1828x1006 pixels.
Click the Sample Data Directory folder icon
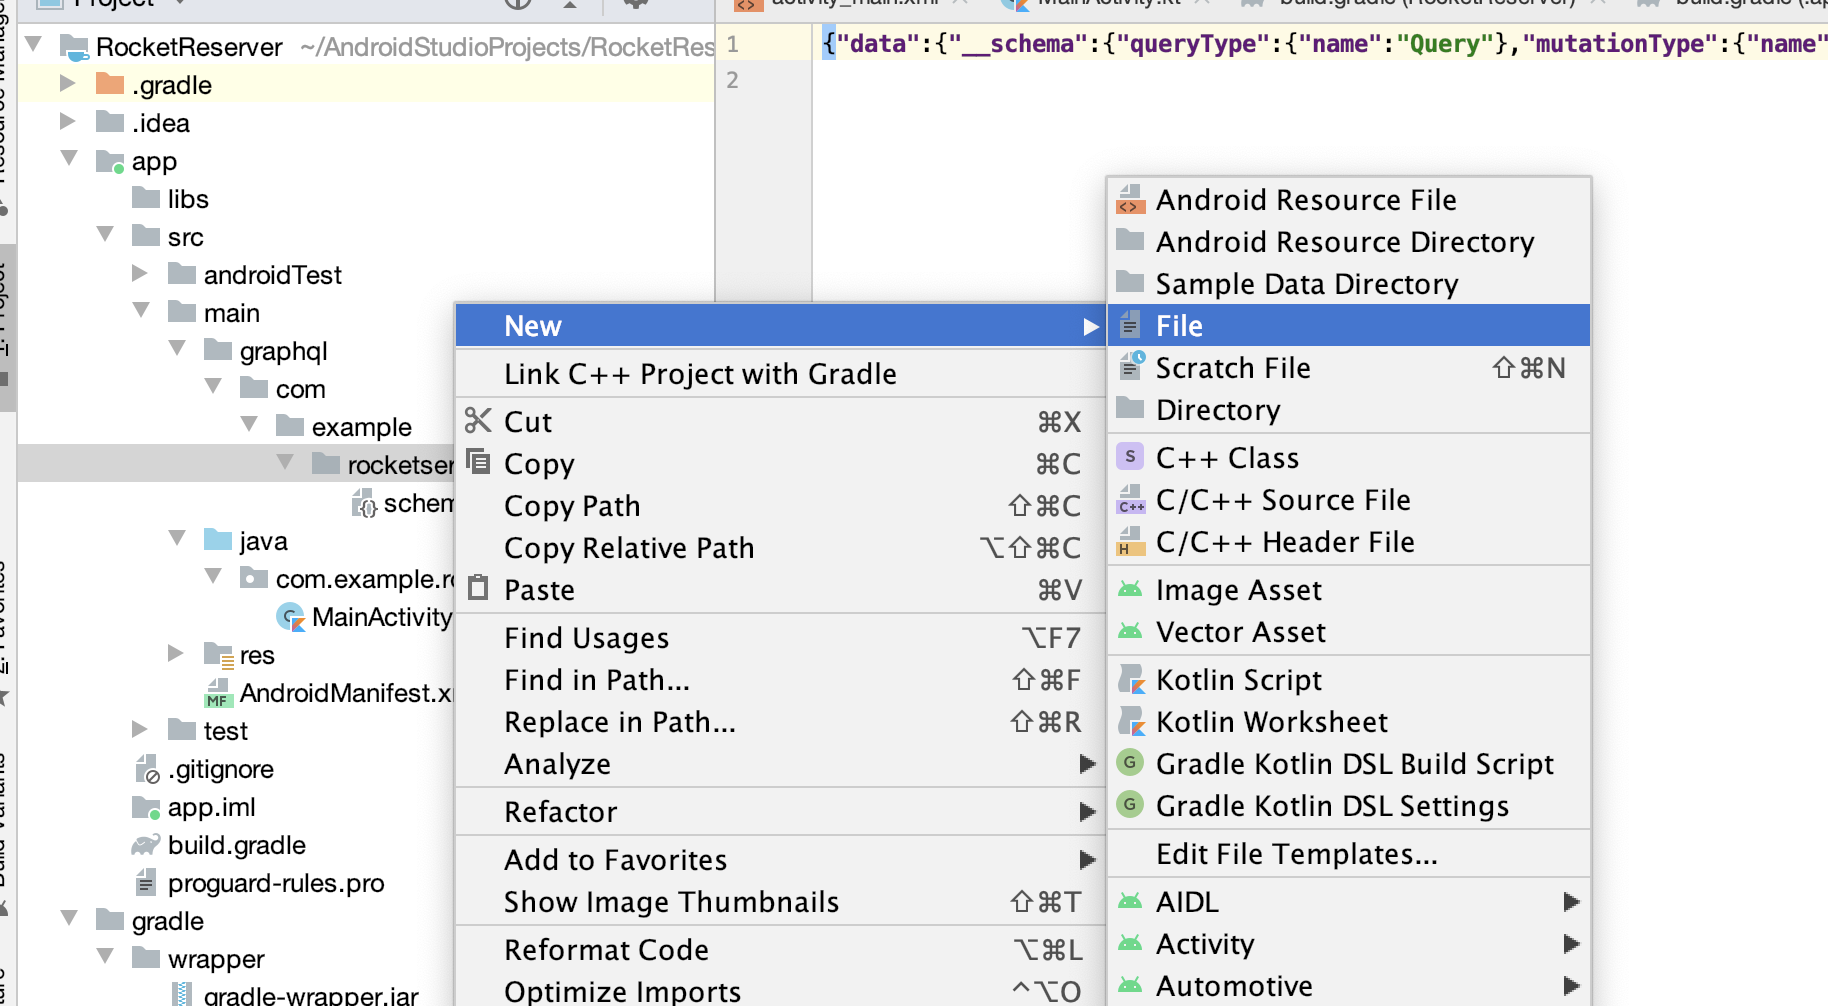point(1130,283)
